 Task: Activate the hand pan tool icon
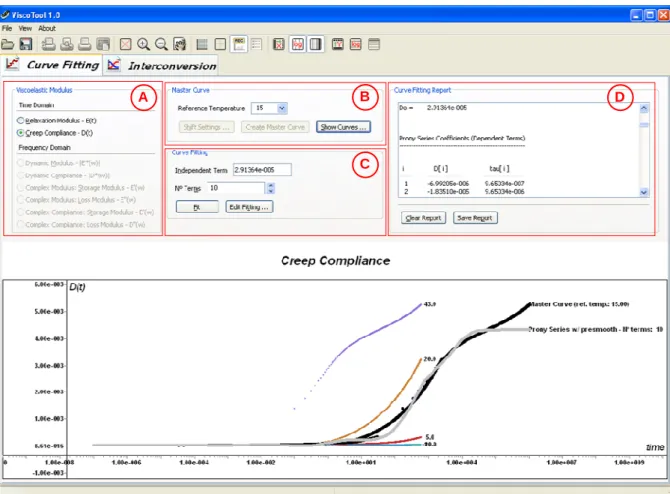click(179, 44)
